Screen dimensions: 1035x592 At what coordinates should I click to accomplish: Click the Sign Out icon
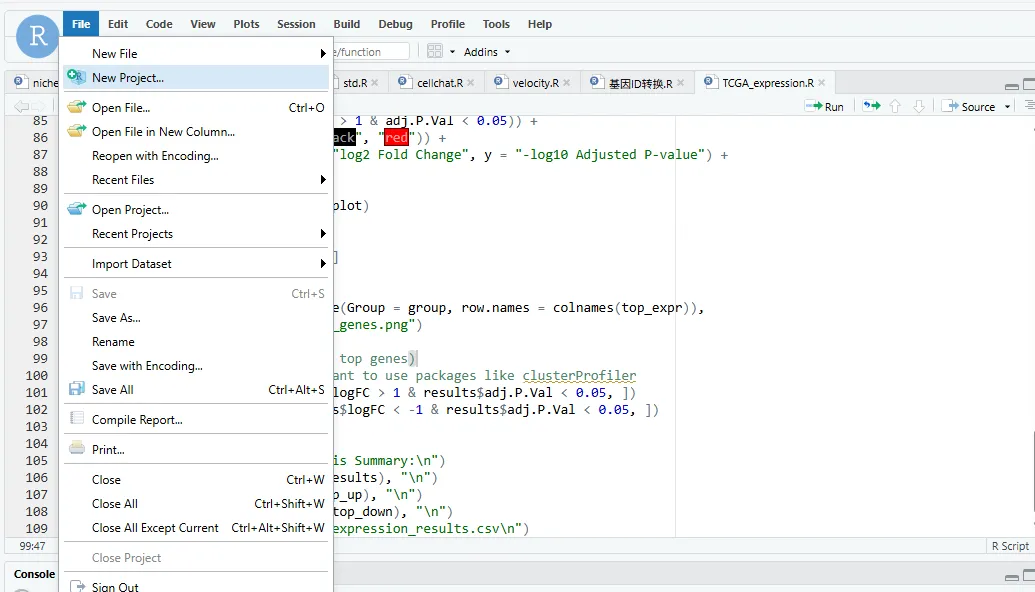tap(77, 586)
